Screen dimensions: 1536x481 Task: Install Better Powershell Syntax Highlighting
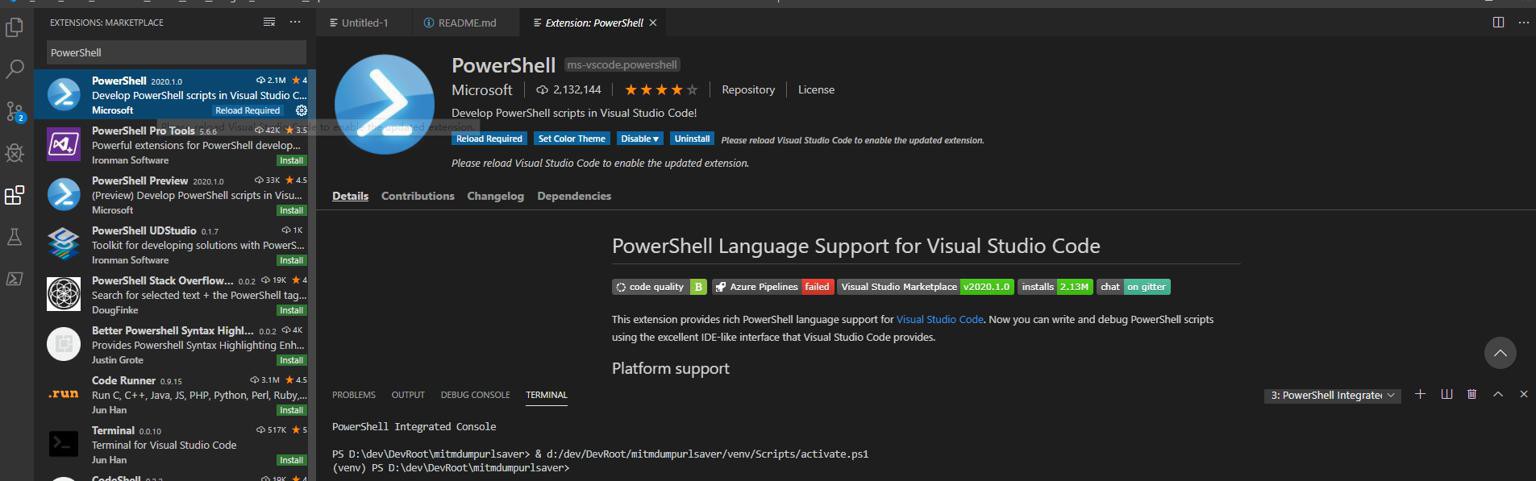291,360
